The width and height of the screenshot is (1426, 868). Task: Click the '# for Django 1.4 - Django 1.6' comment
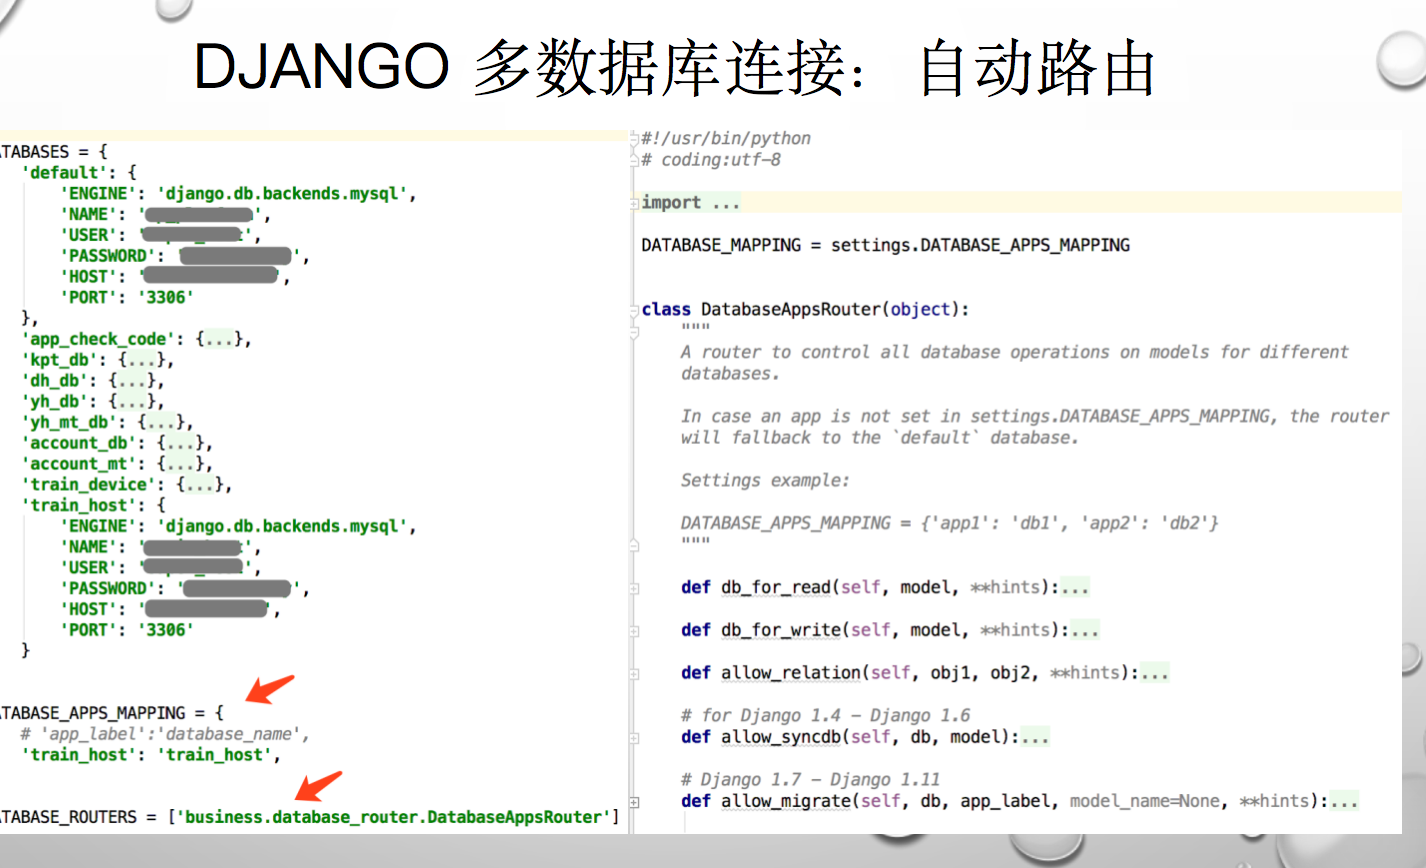(826, 716)
